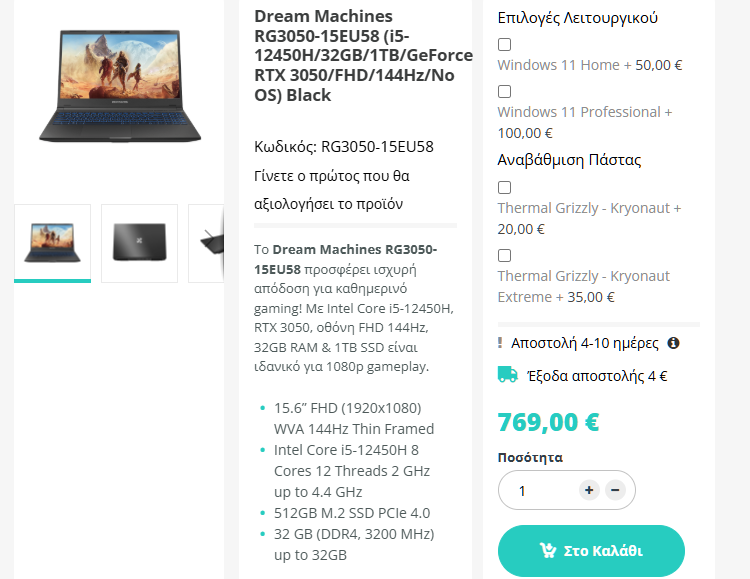This screenshot has height=579, width=750.
Task: Select the partially visible third thumbnail
Action: [206, 244]
